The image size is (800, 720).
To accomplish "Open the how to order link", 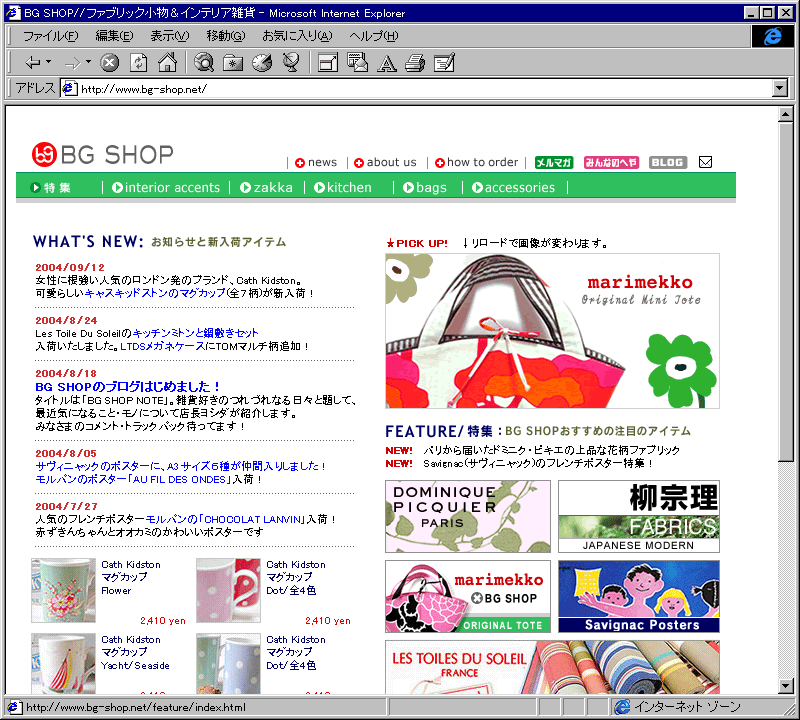I will 477,162.
